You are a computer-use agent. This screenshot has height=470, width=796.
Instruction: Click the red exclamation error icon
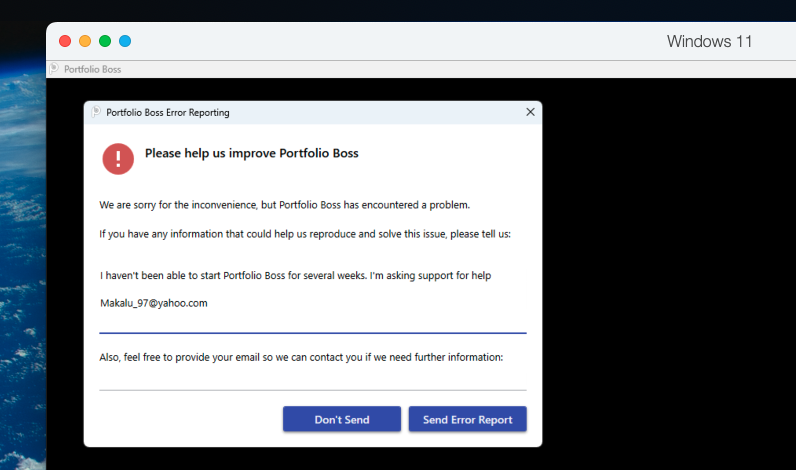coord(118,157)
